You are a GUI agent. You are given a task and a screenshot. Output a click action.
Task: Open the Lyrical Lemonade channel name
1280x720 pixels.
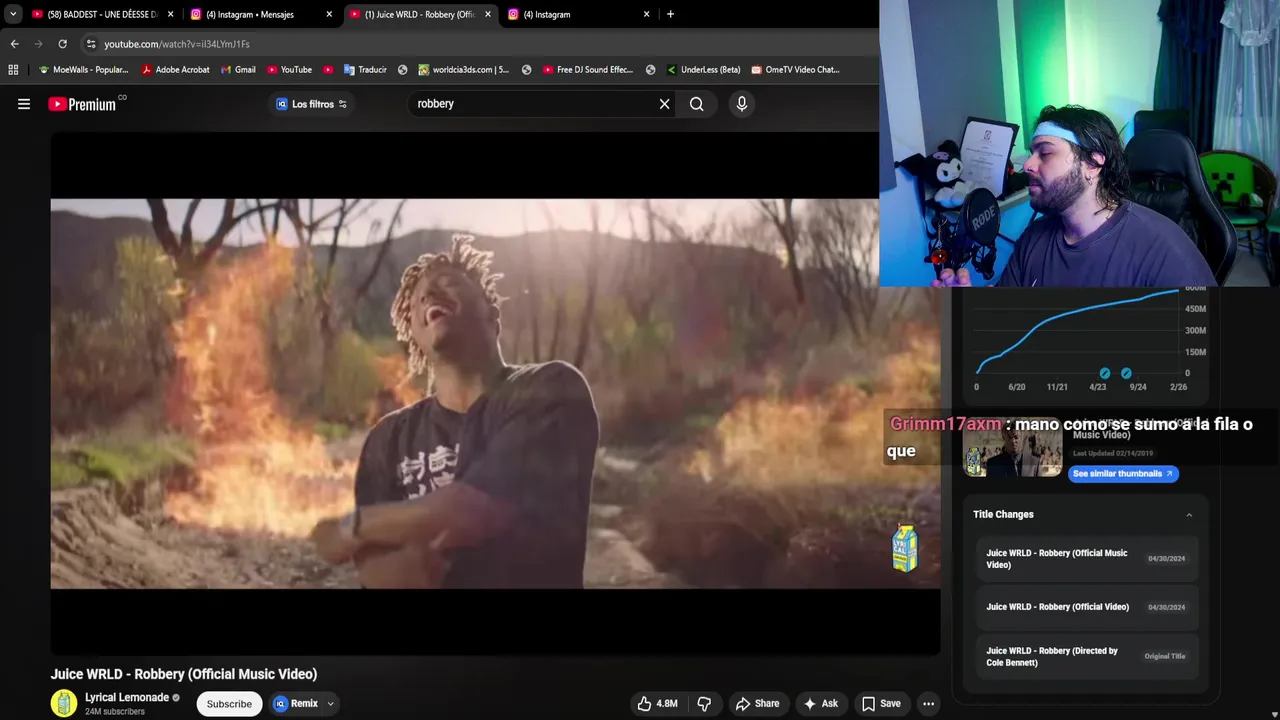127,697
